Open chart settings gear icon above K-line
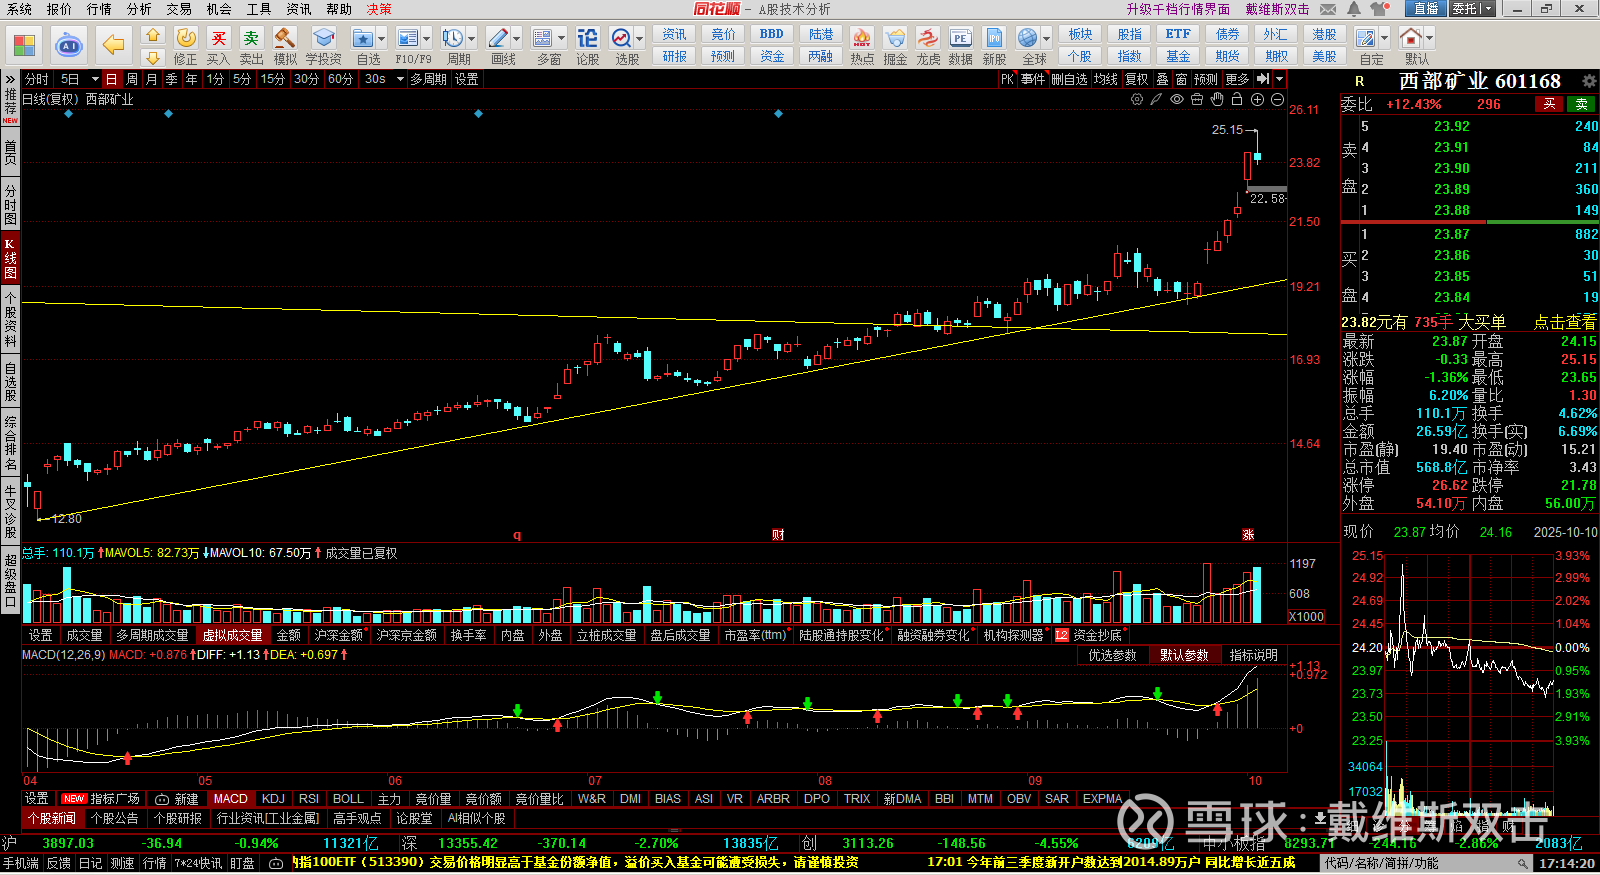This screenshot has height=875, width=1600. [1137, 99]
